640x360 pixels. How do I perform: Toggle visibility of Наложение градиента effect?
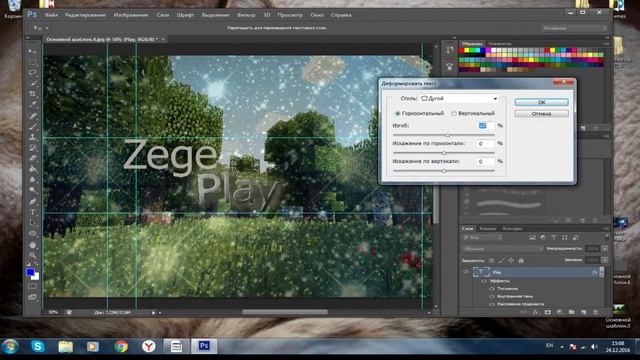click(491, 304)
